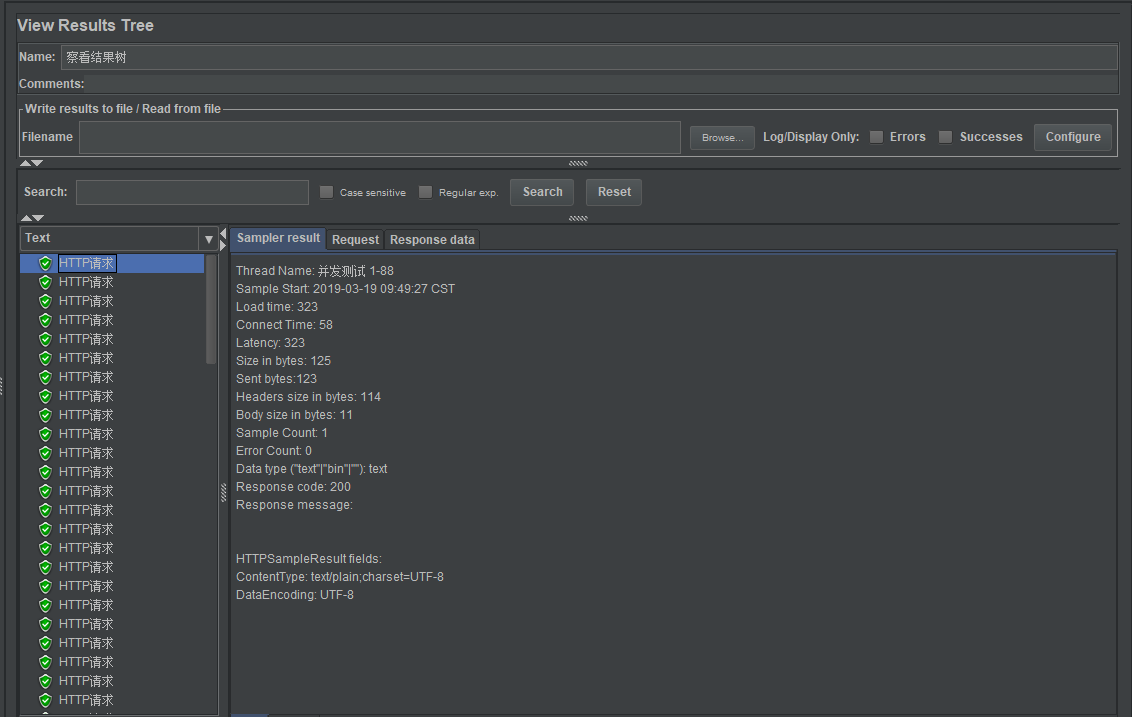The height and width of the screenshot is (717, 1132).
Task: Toggle the Case sensitive checkbox
Action: coord(326,192)
